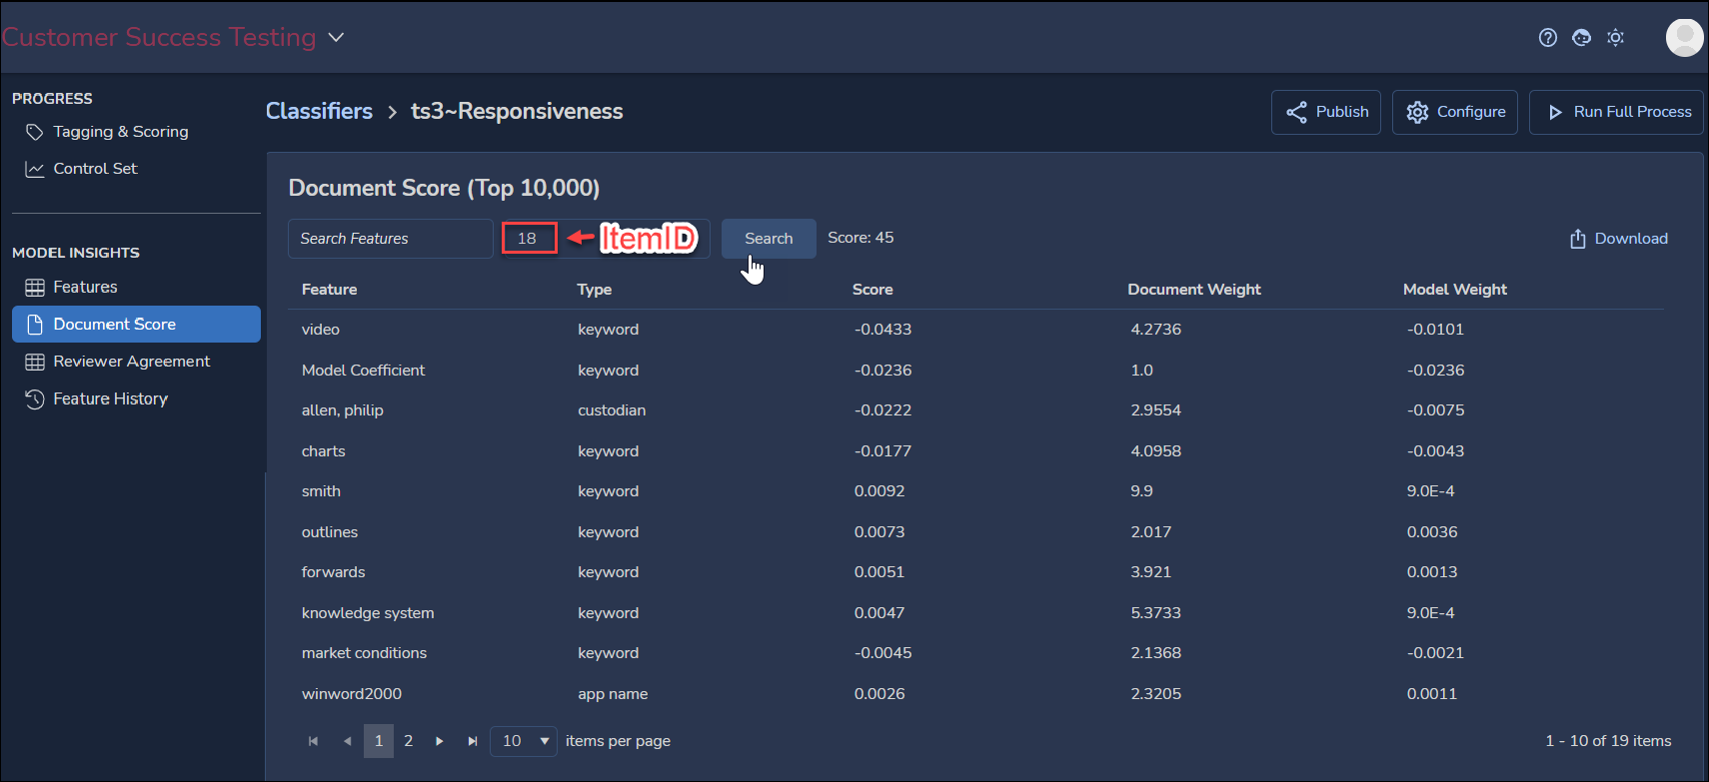1709x782 pixels.
Task: Open the user profile avatar
Action: click(1684, 38)
